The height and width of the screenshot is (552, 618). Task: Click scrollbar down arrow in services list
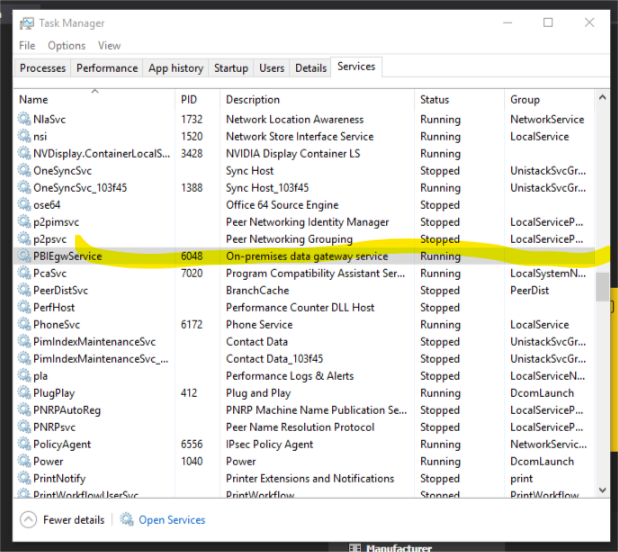pos(602,490)
